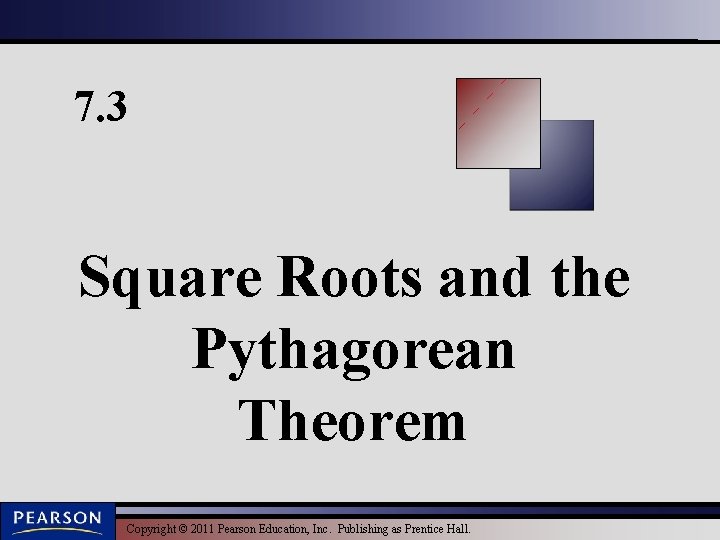
Task: Click the title line "Square Roots and the"
Action: coord(354,279)
